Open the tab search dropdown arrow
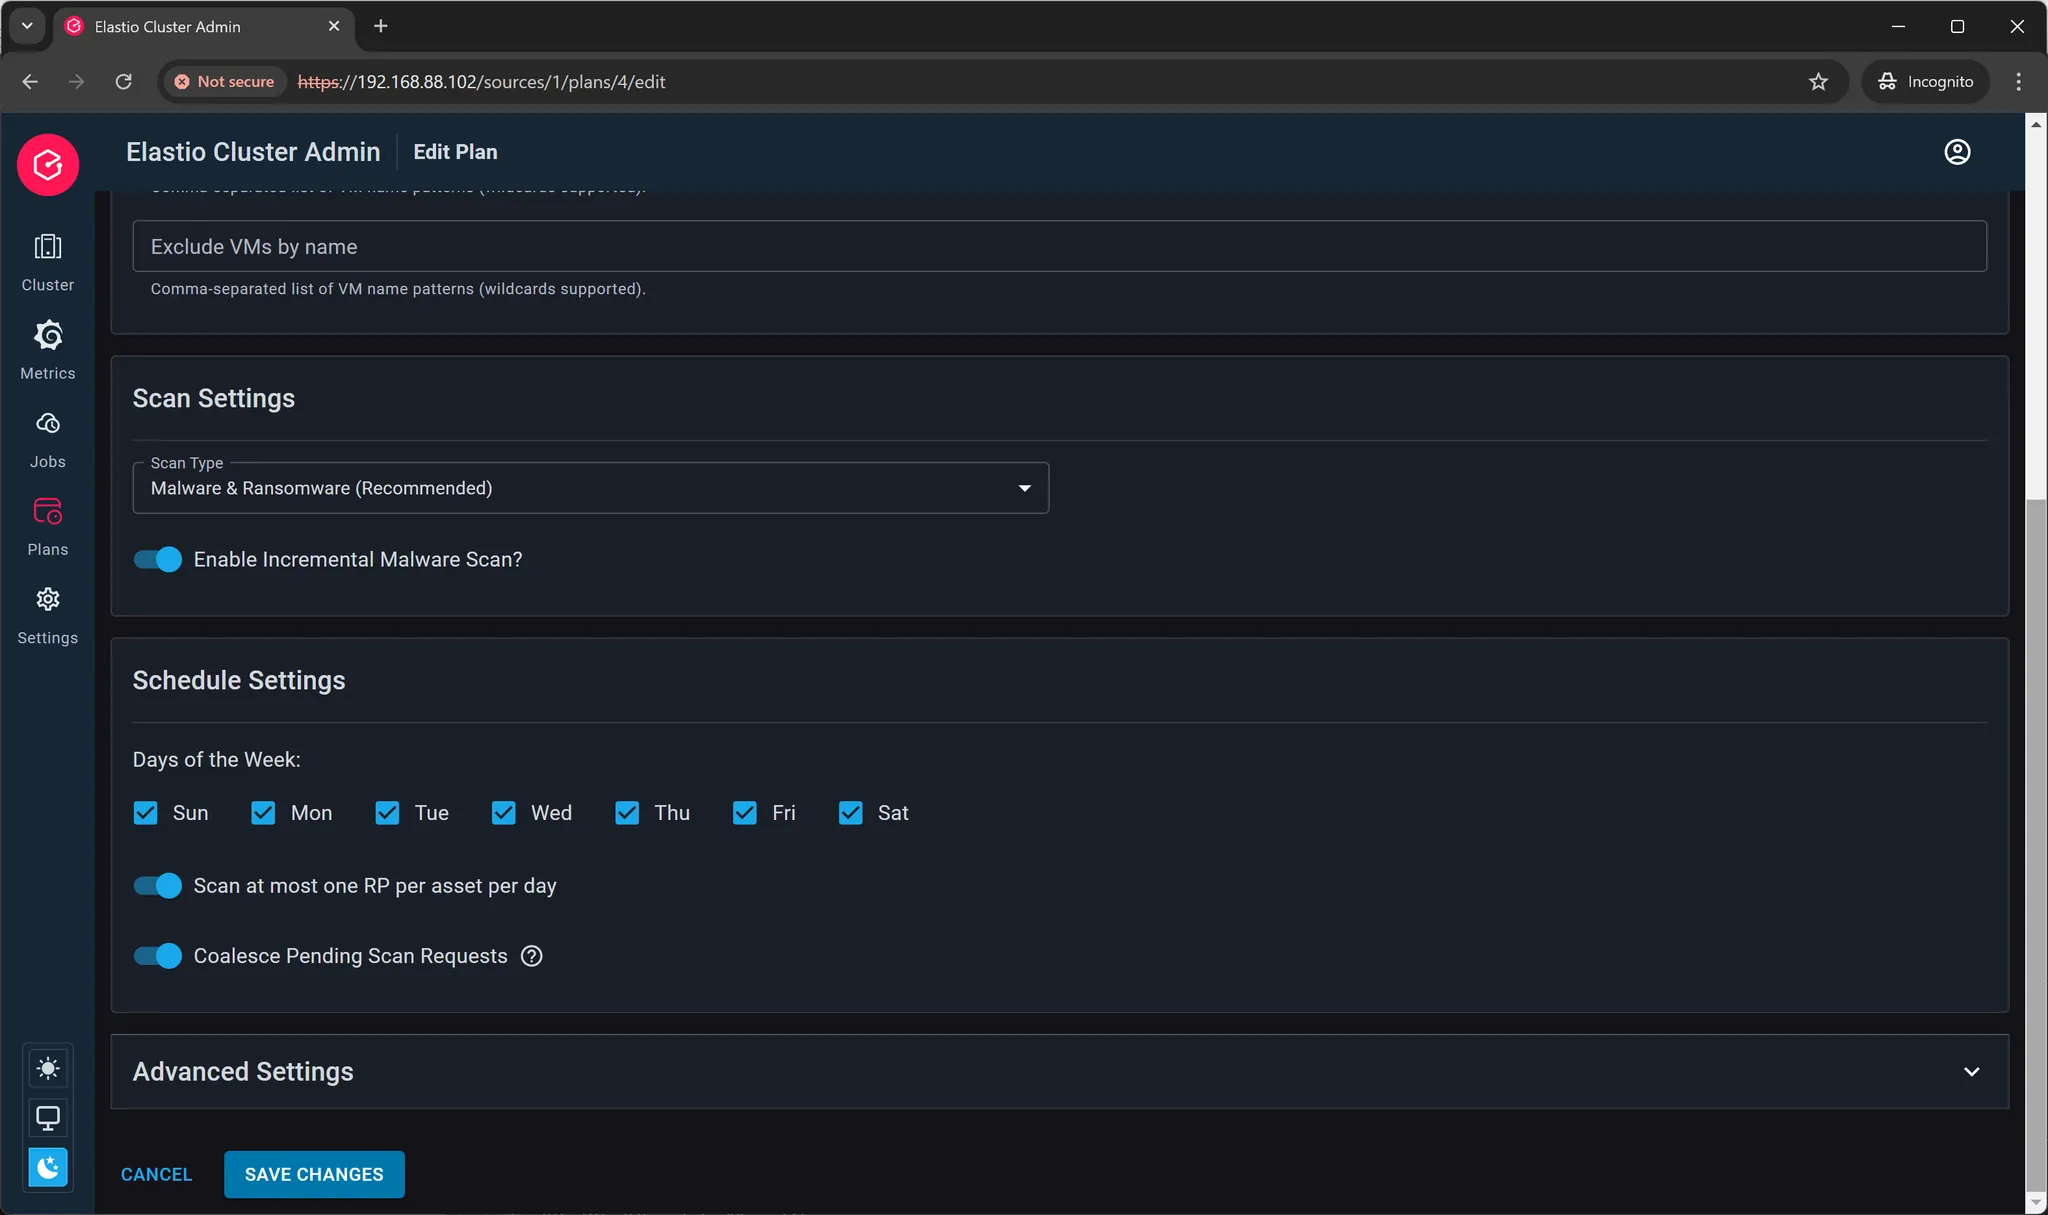Viewport: 2048px width, 1215px height. 27,26
